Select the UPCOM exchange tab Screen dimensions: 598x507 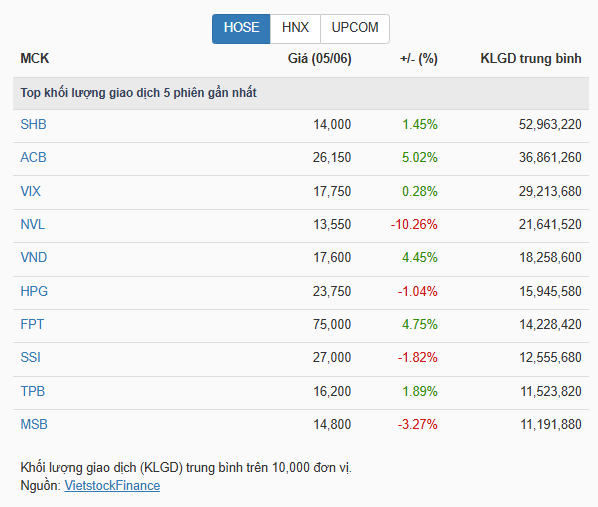tap(355, 29)
